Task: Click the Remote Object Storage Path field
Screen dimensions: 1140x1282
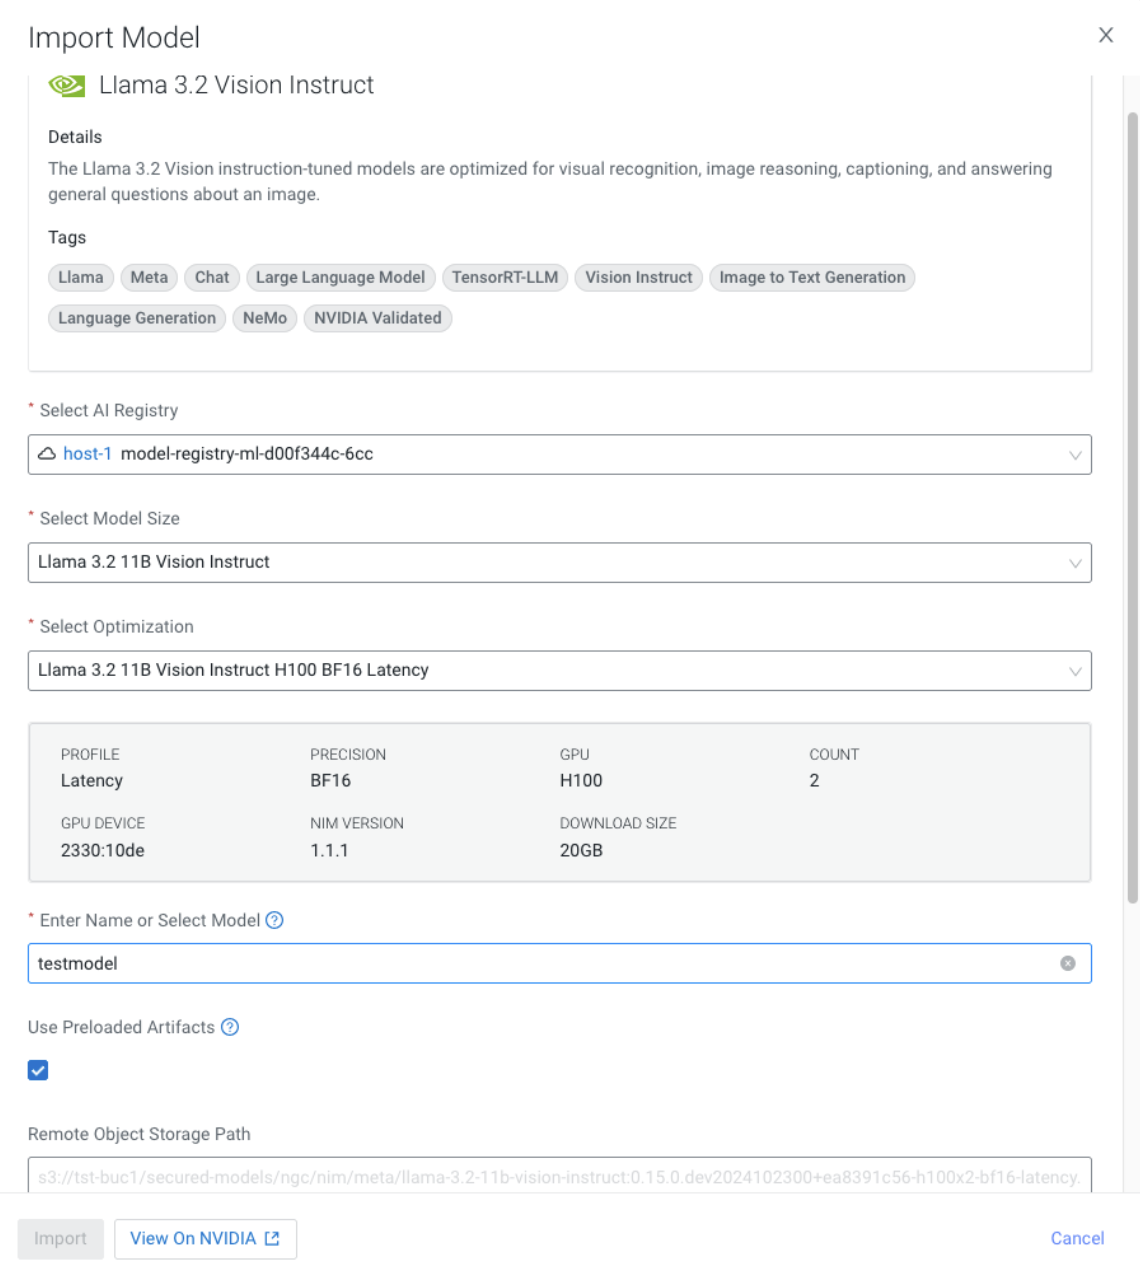Action: point(558,1176)
